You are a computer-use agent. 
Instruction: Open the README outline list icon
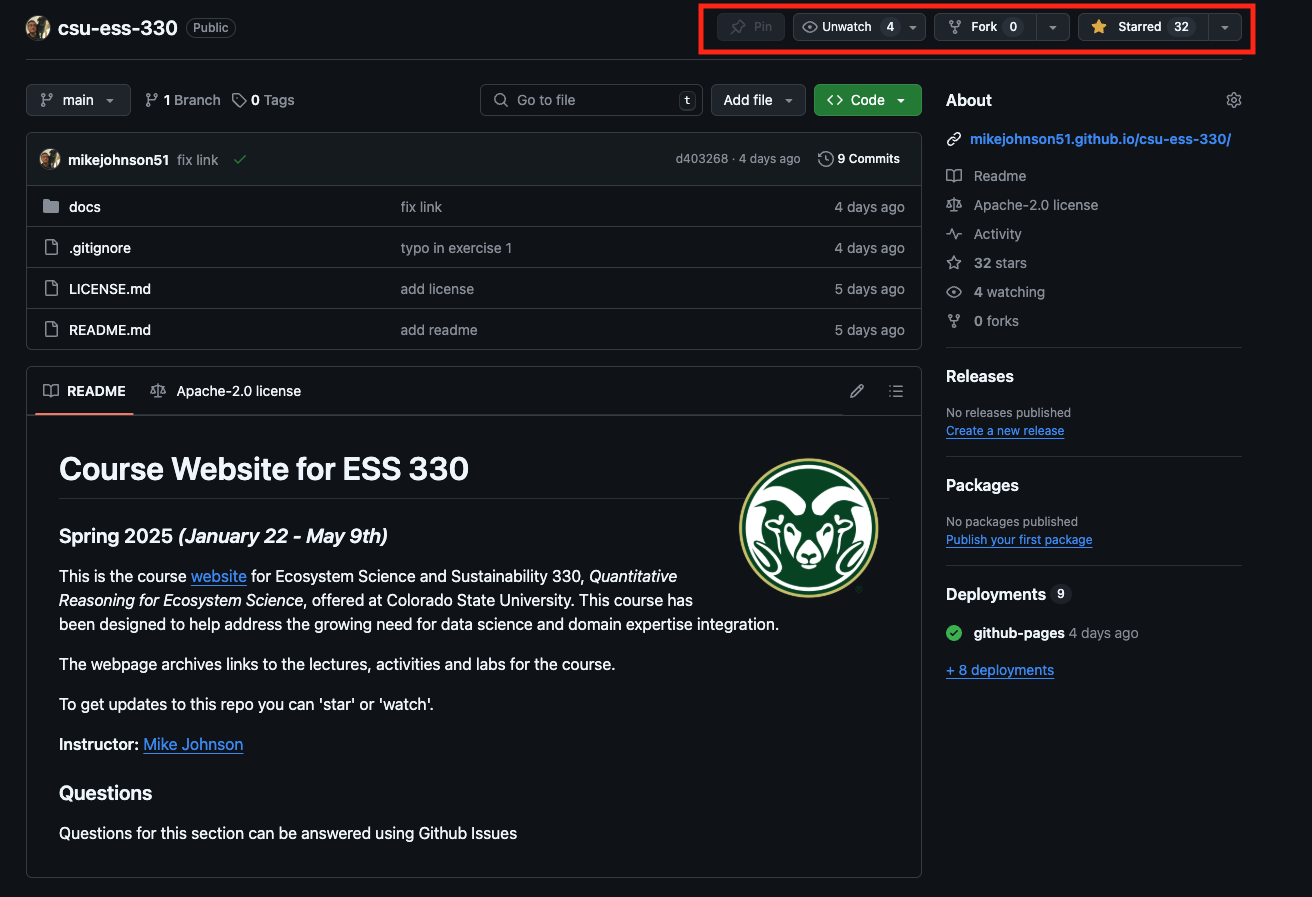[896, 391]
